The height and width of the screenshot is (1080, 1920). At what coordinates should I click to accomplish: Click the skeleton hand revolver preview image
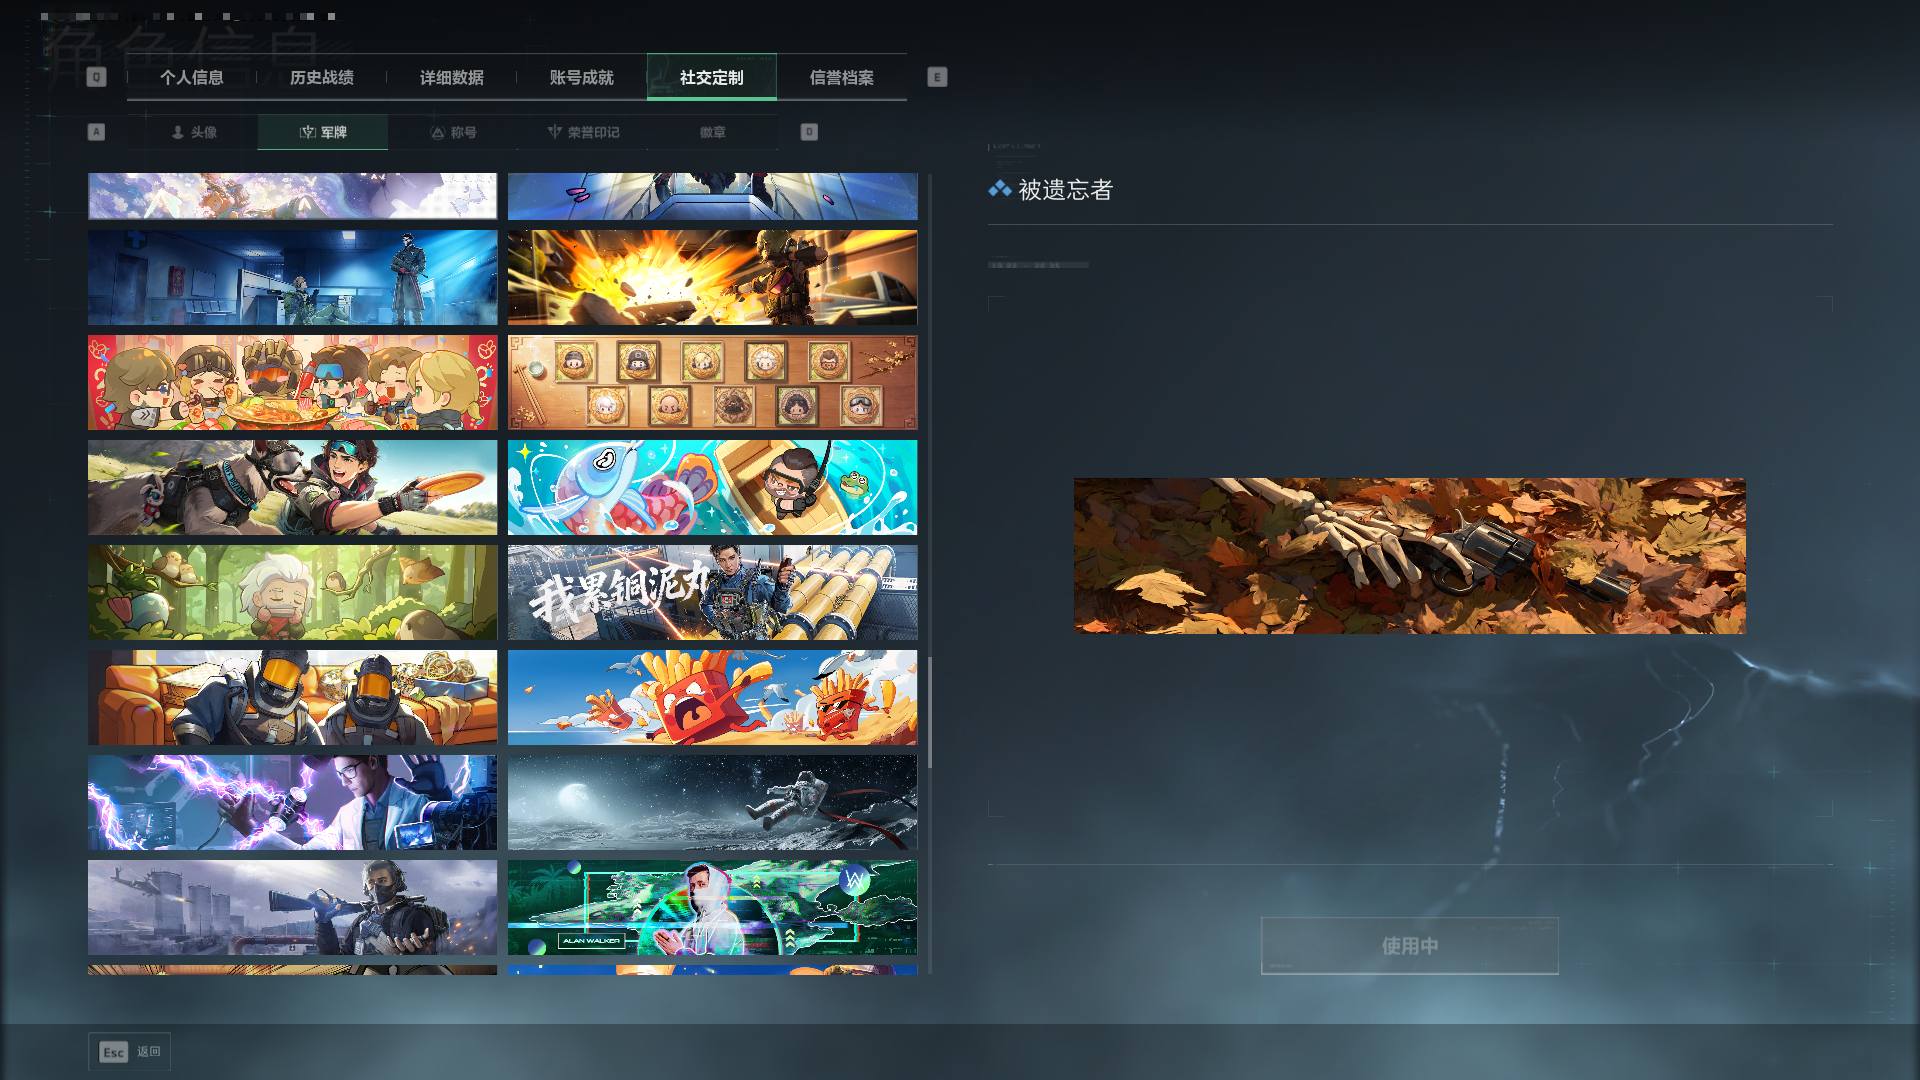[x=1409, y=556]
